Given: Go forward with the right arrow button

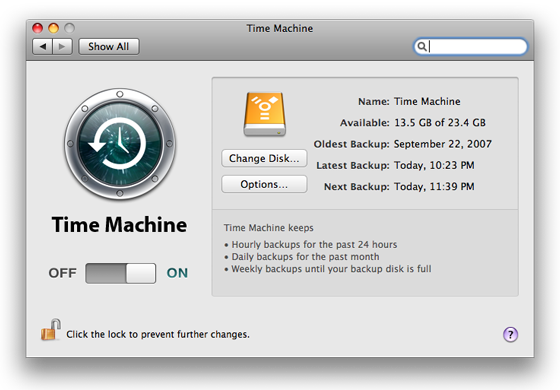Looking at the screenshot, I should (62, 46).
